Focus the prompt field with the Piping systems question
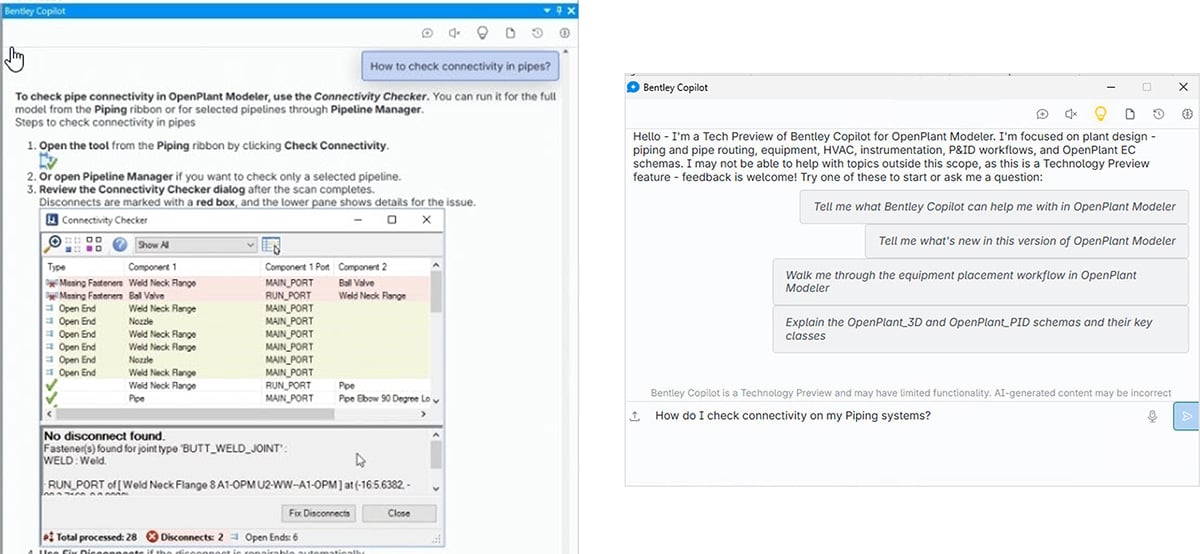Screen dimensions: 1200x554 pyautogui.click(x=895, y=416)
